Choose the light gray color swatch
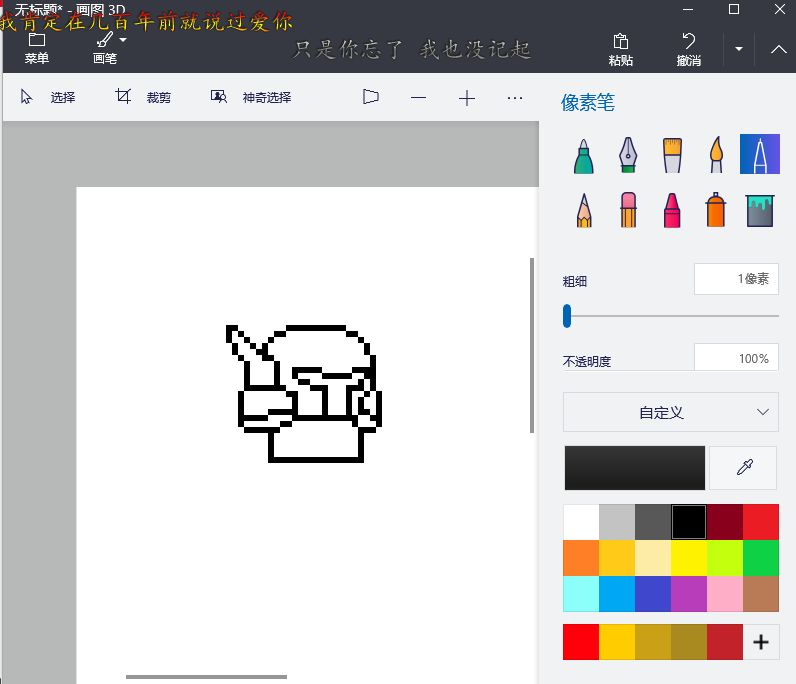Viewport: 796px width, 684px height. tap(617, 522)
